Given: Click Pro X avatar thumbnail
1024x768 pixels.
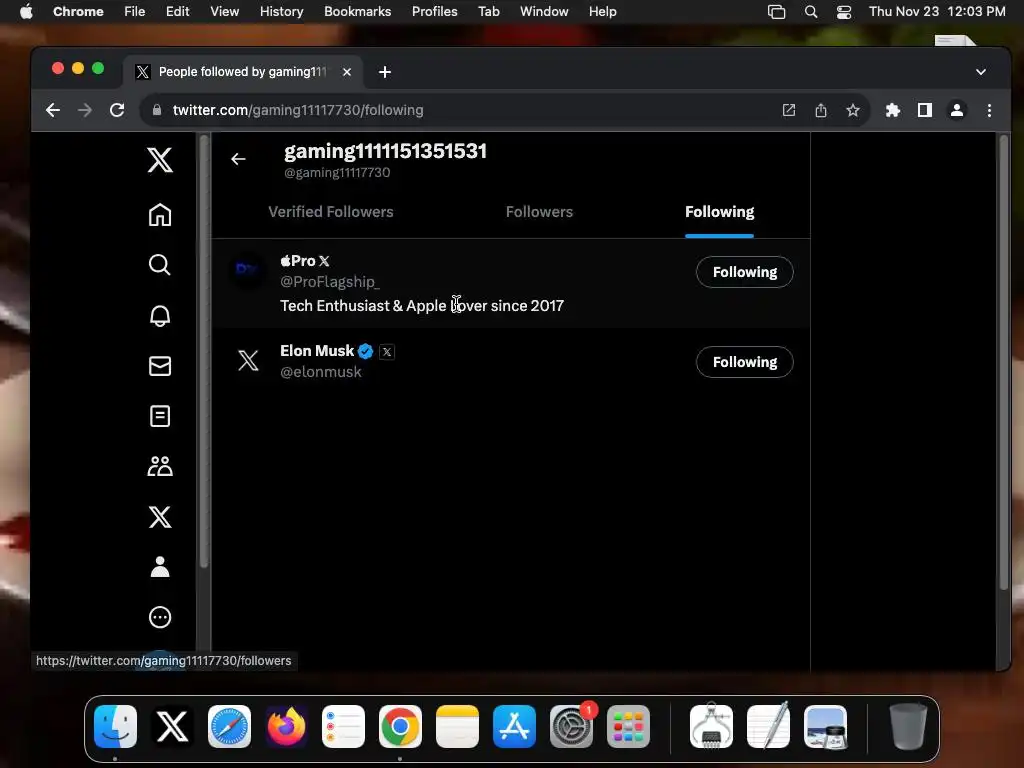Looking at the screenshot, I should 248,270.
